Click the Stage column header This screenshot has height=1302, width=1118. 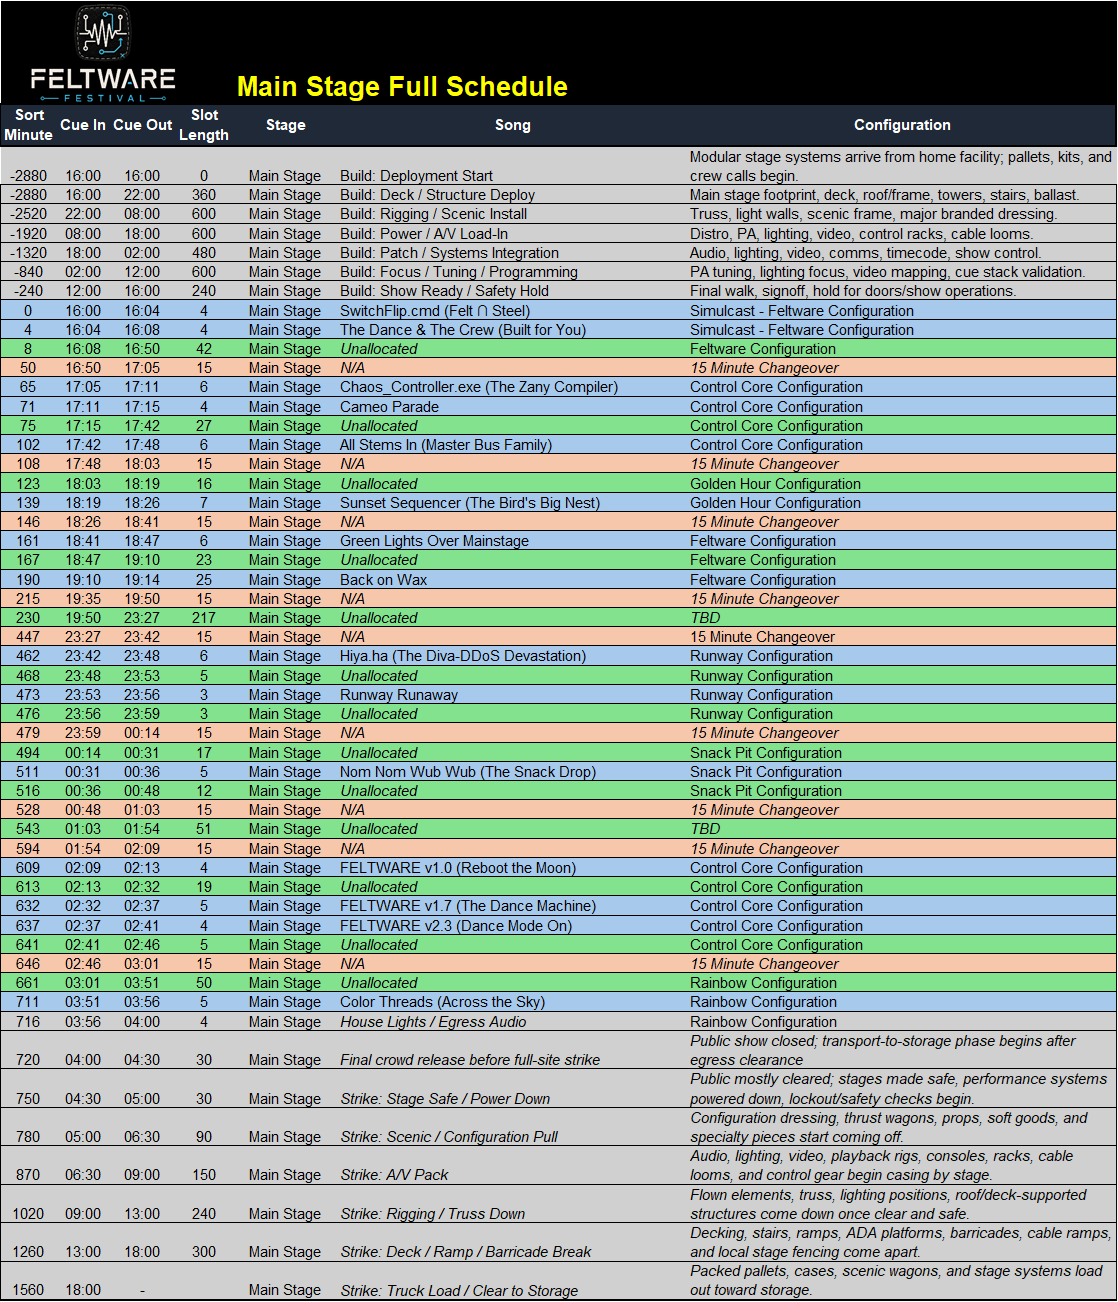(x=286, y=125)
